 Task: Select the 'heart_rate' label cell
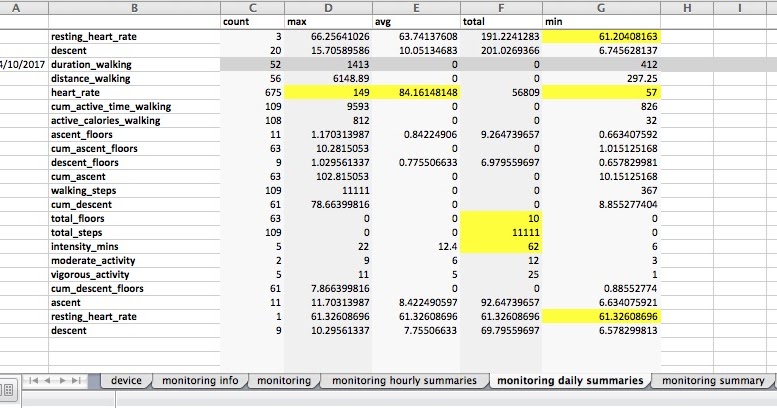pos(134,92)
